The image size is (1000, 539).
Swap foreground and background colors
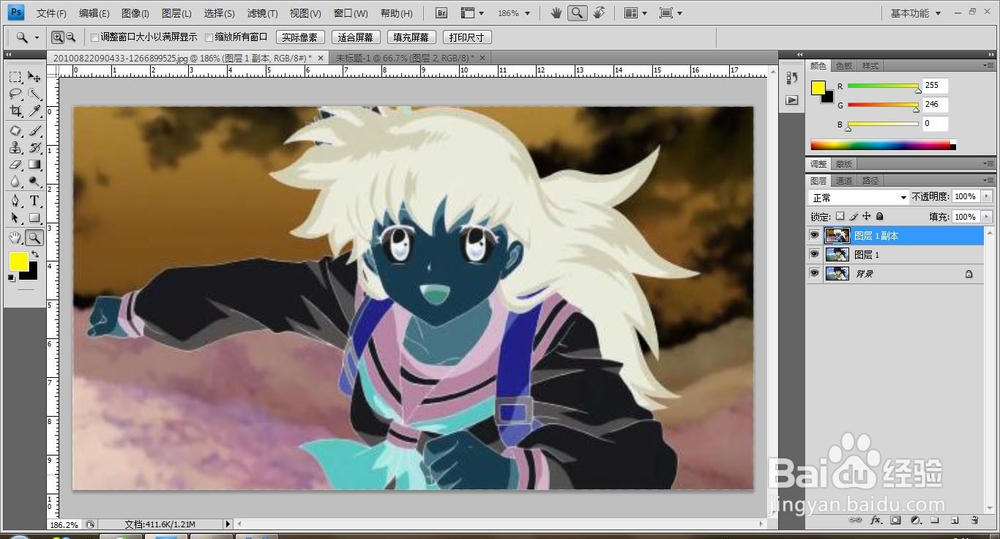[x=35, y=255]
